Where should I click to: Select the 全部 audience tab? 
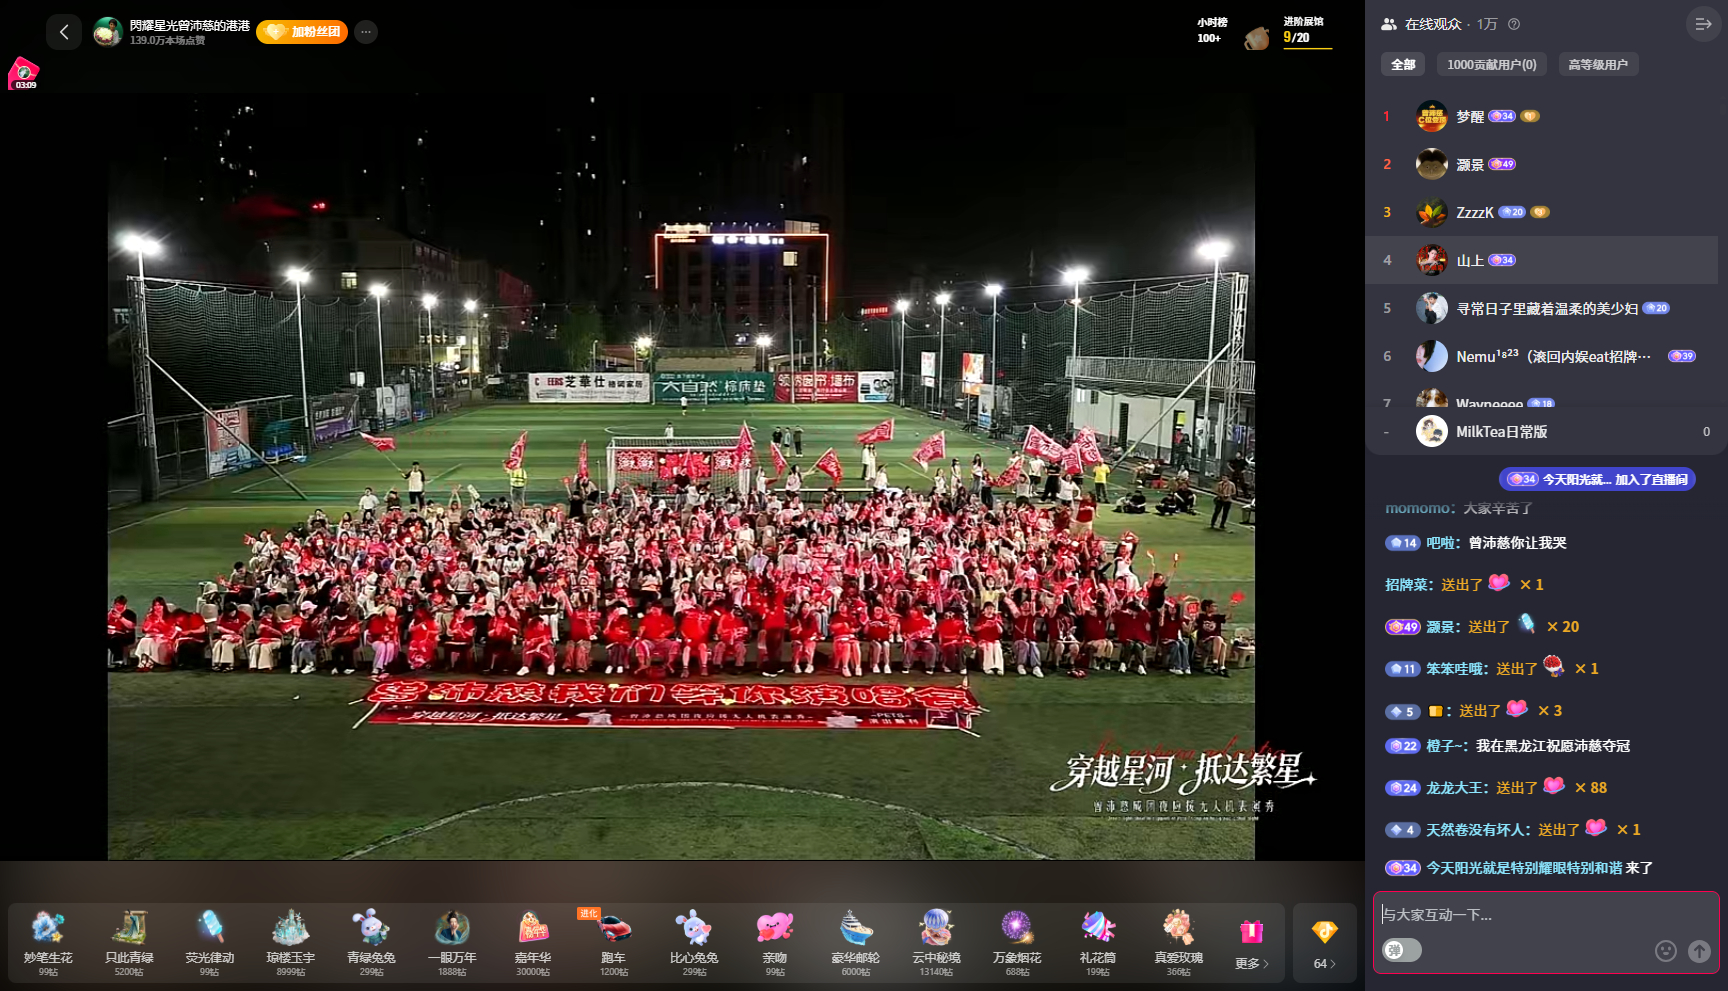pyautogui.click(x=1403, y=64)
